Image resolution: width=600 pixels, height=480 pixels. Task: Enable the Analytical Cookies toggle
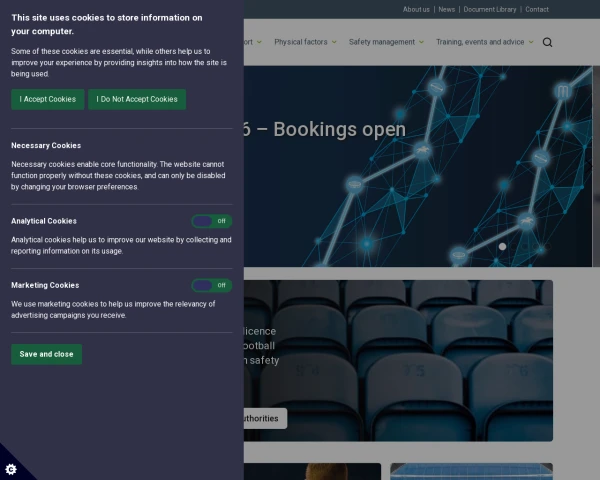[x=212, y=221]
